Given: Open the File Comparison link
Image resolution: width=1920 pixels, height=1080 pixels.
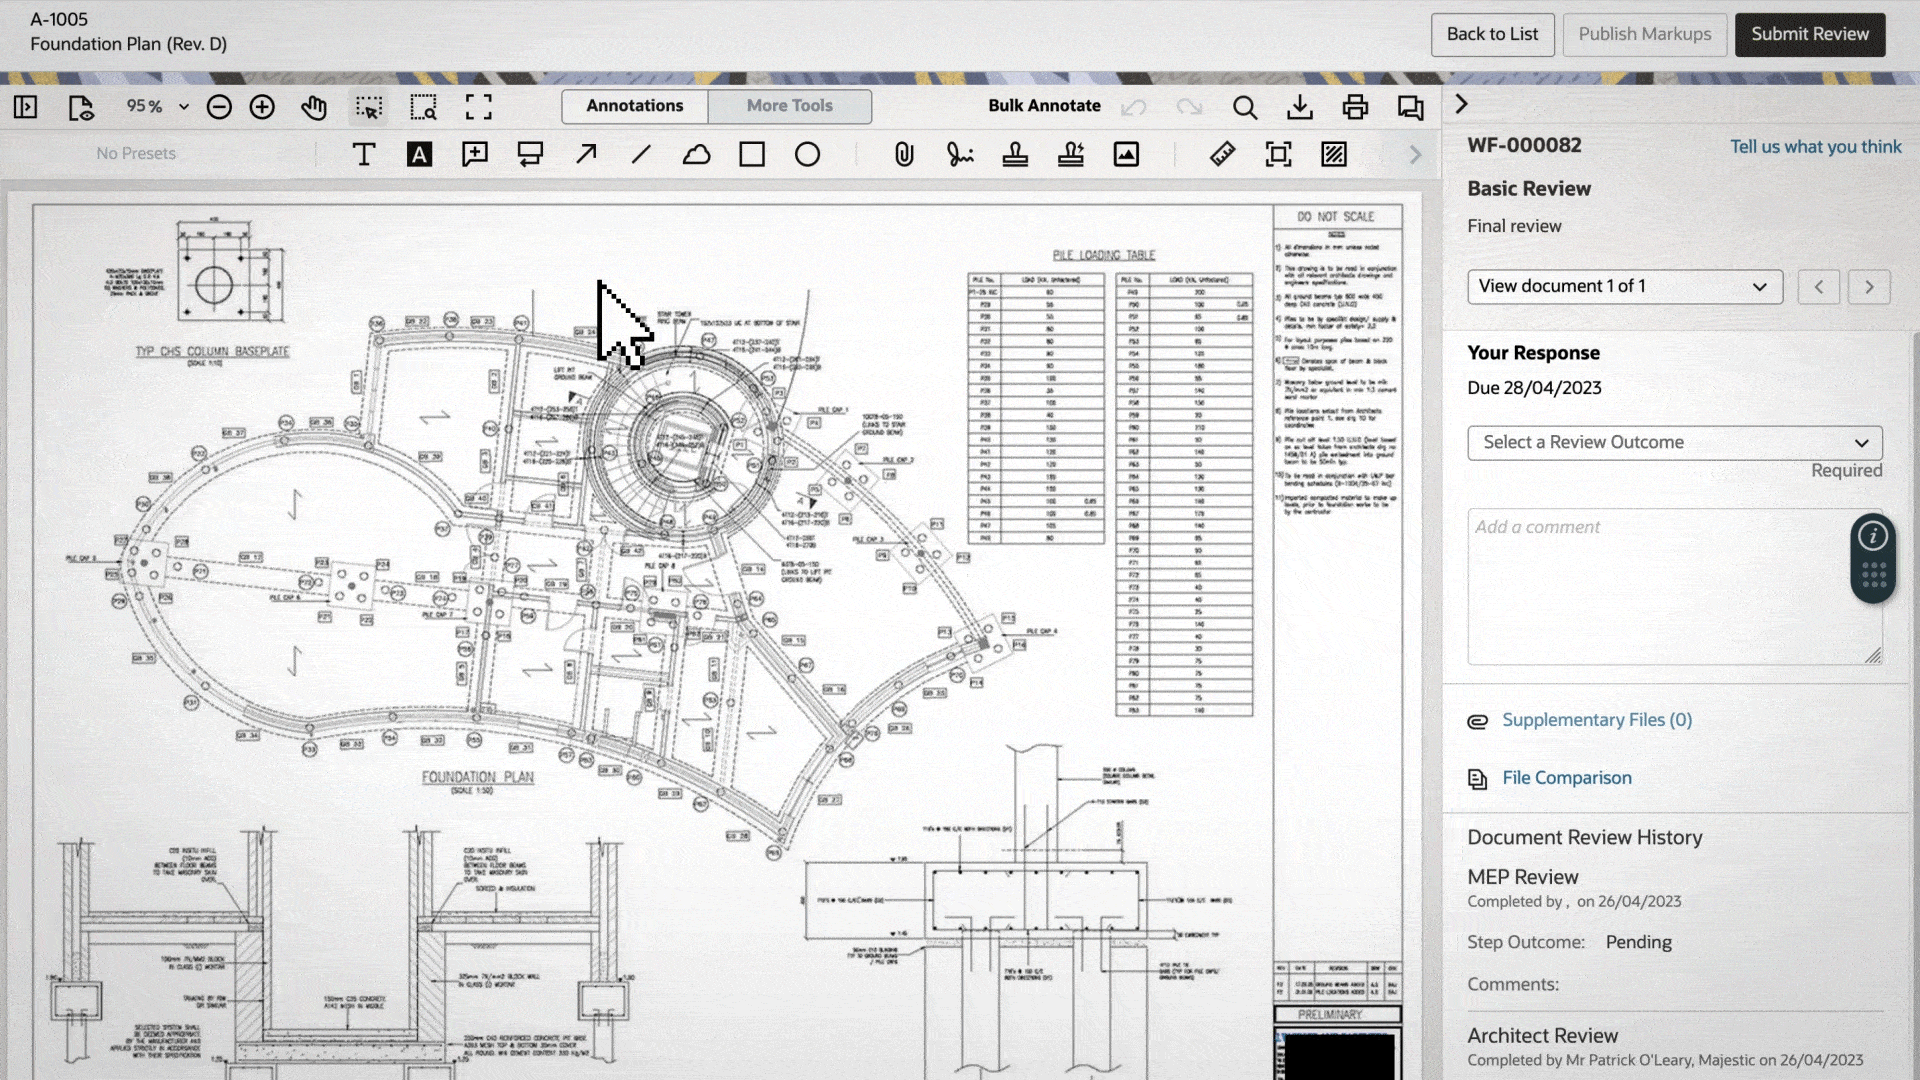Looking at the screenshot, I should pos(1566,778).
